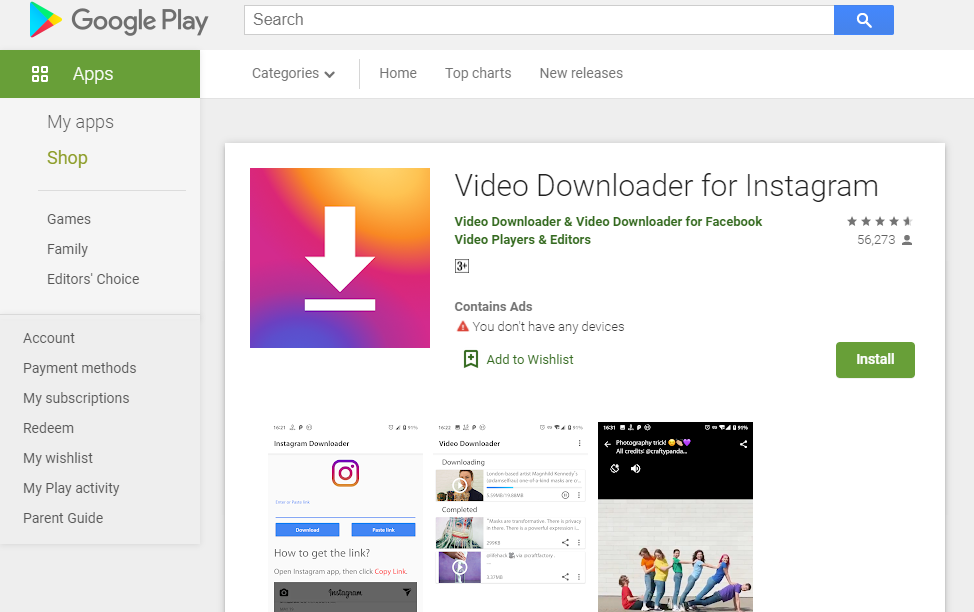The height and width of the screenshot is (612, 974).
Task: Click the red warning triangle icon
Action: 462,326
